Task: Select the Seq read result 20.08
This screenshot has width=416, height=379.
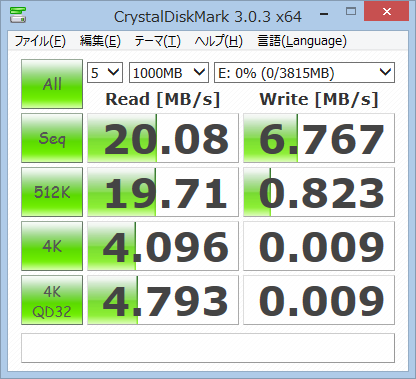Action: point(163,138)
